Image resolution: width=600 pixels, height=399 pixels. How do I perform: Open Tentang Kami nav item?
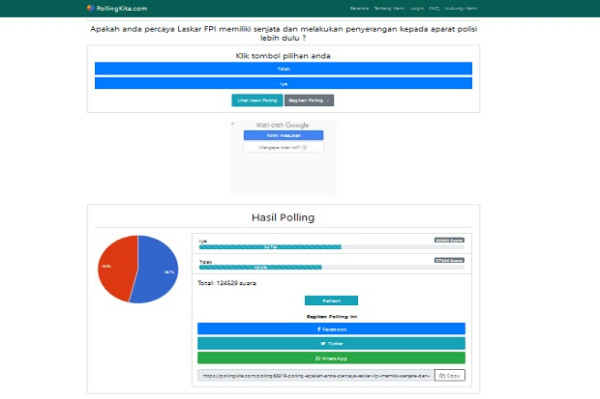tap(389, 8)
